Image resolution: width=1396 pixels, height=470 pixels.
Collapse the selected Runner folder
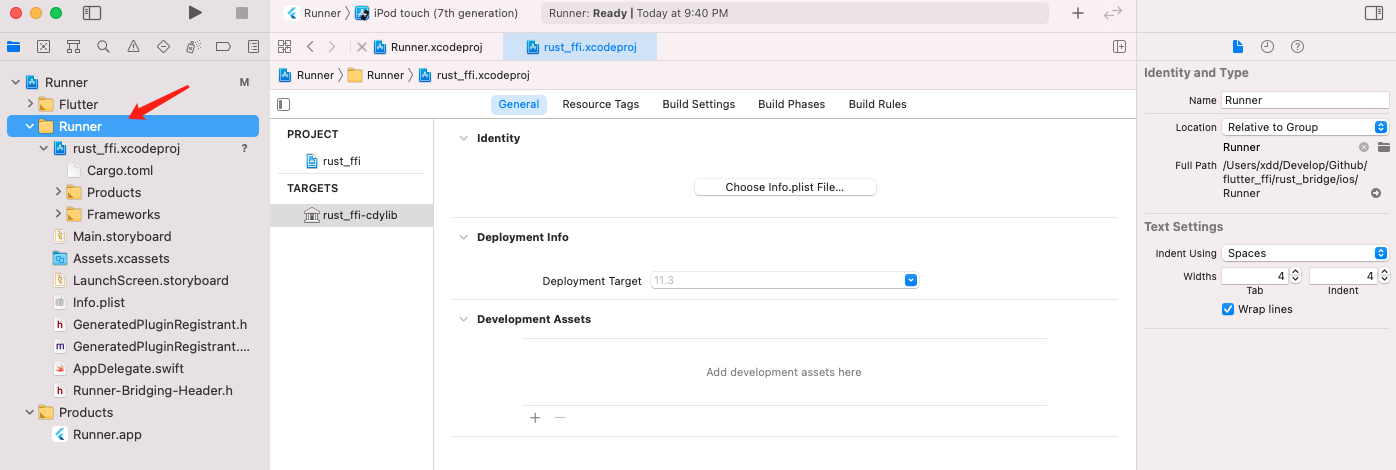29,126
